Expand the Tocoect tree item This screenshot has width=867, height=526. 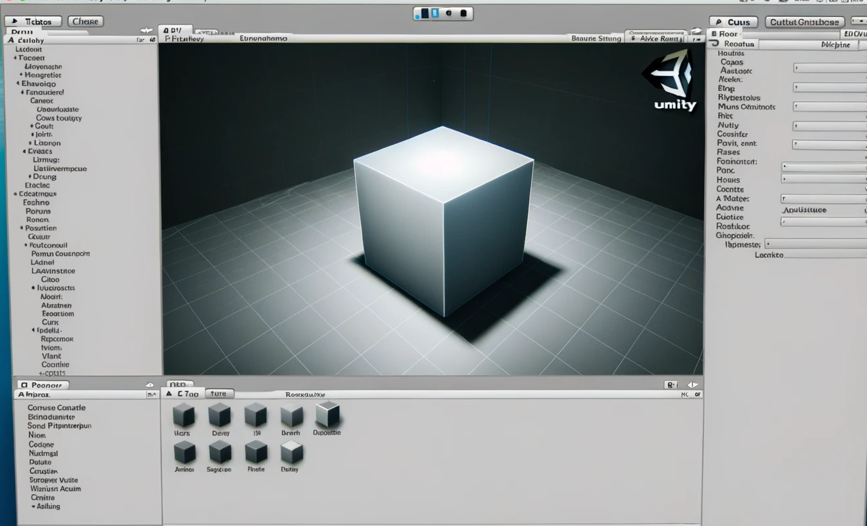(x=15, y=58)
